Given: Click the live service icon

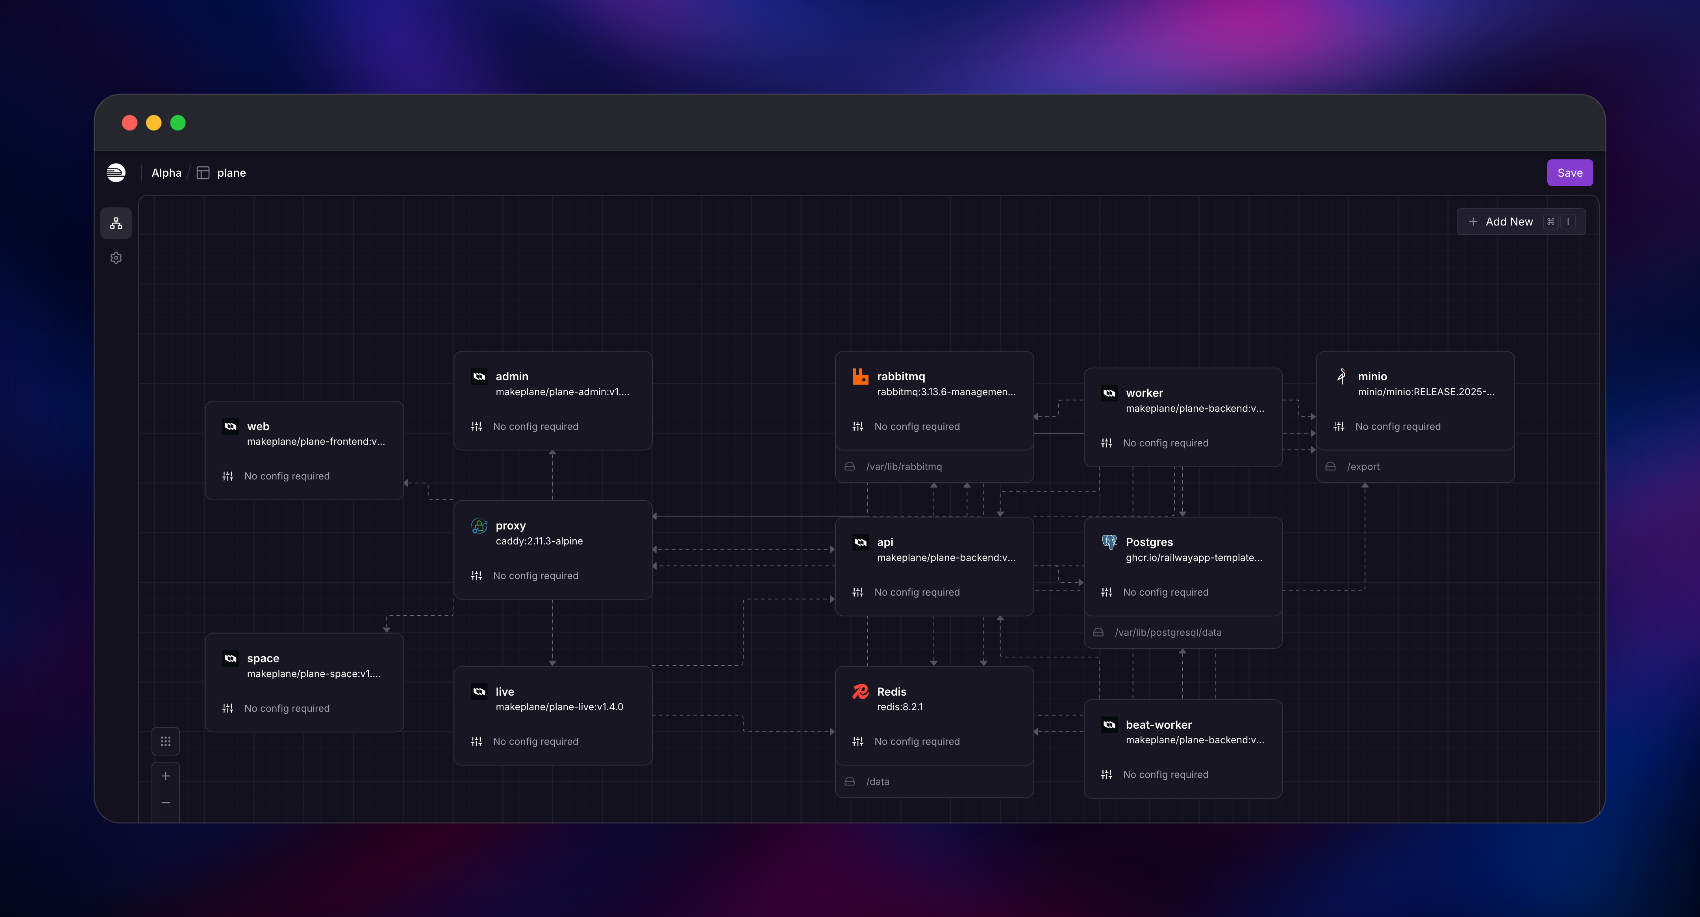Looking at the screenshot, I should pos(479,691).
